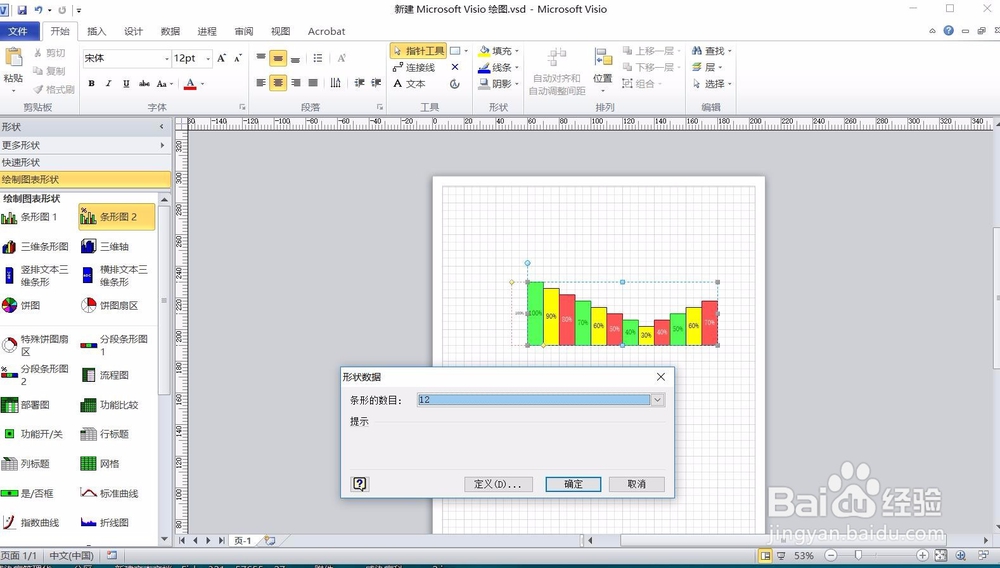
Task: Toggle strikethrough formatting
Action: pos(144,84)
